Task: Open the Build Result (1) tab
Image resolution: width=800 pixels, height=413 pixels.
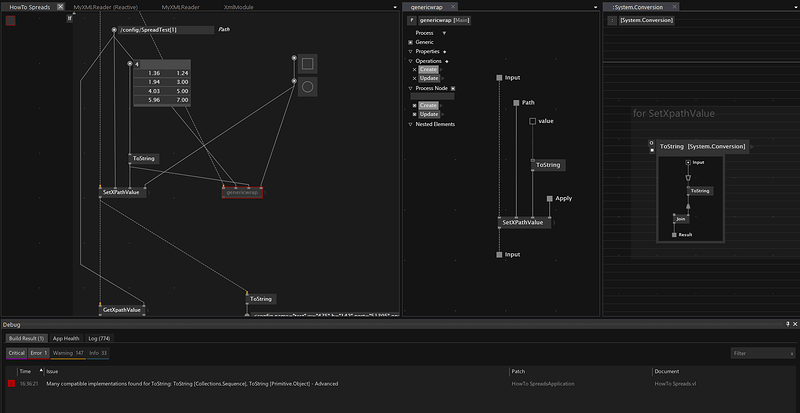Action: click(27, 338)
